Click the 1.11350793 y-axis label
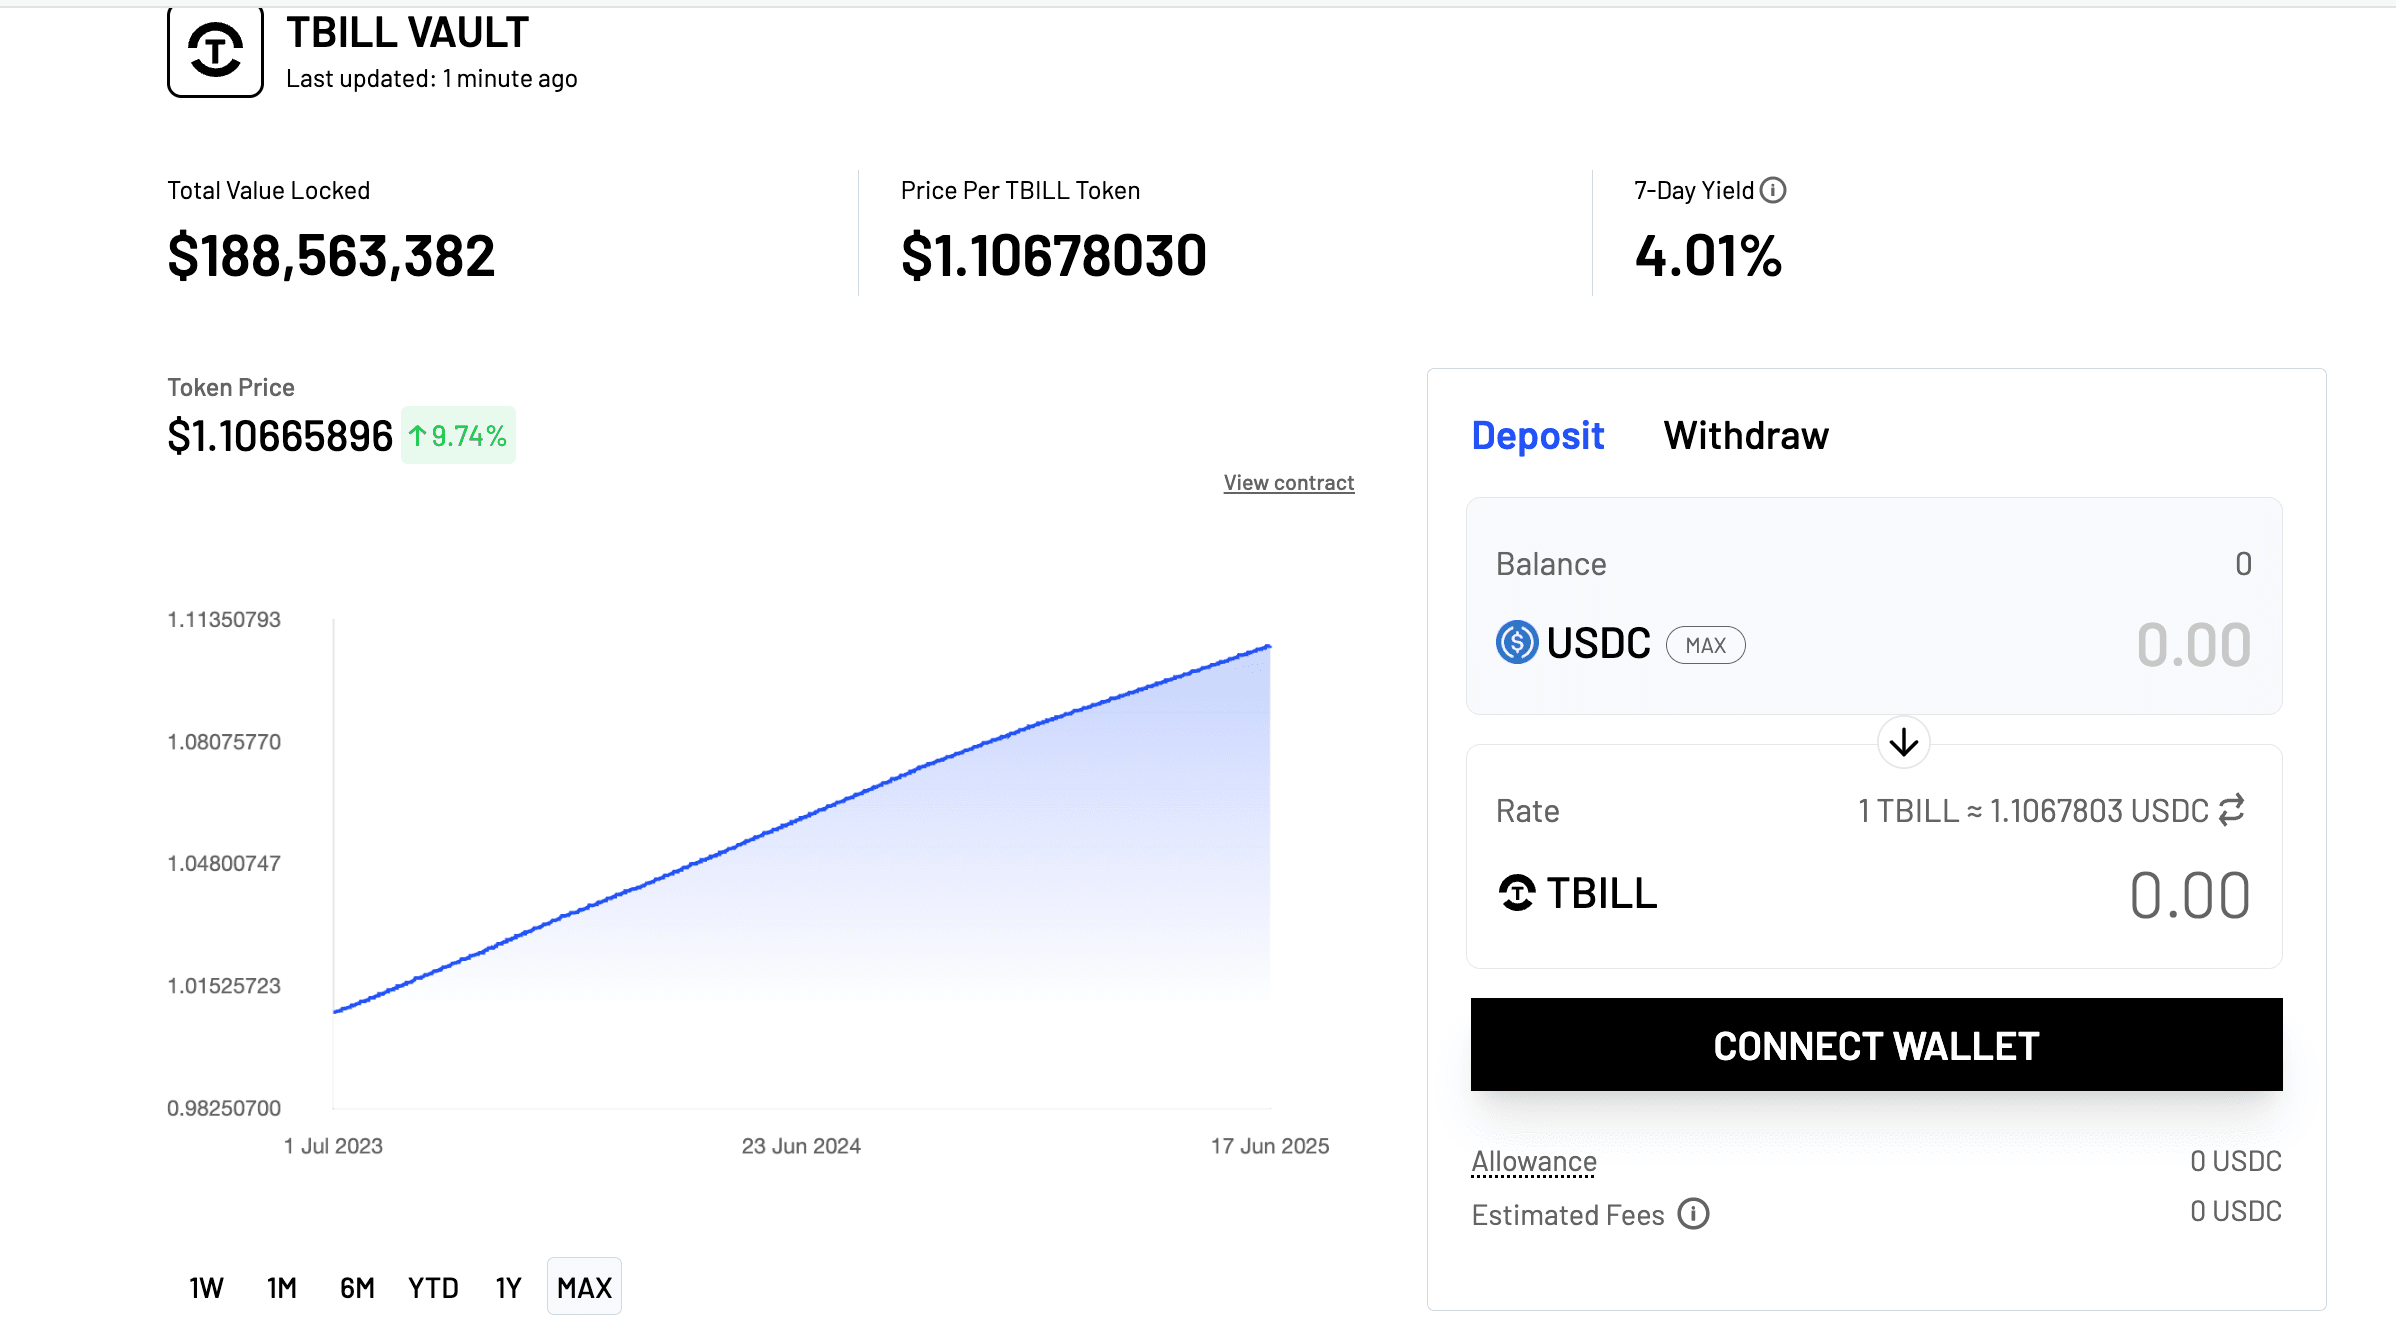Viewport: 2396px width, 1318px height. click(x=224, y=620)
